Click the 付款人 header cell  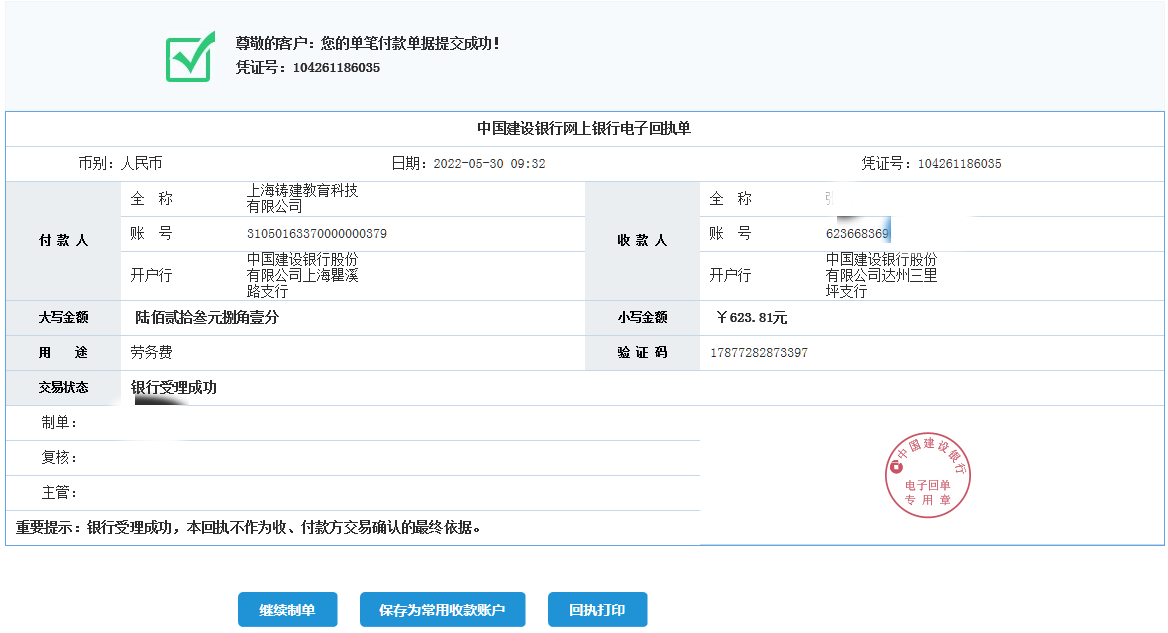[63, 241]
